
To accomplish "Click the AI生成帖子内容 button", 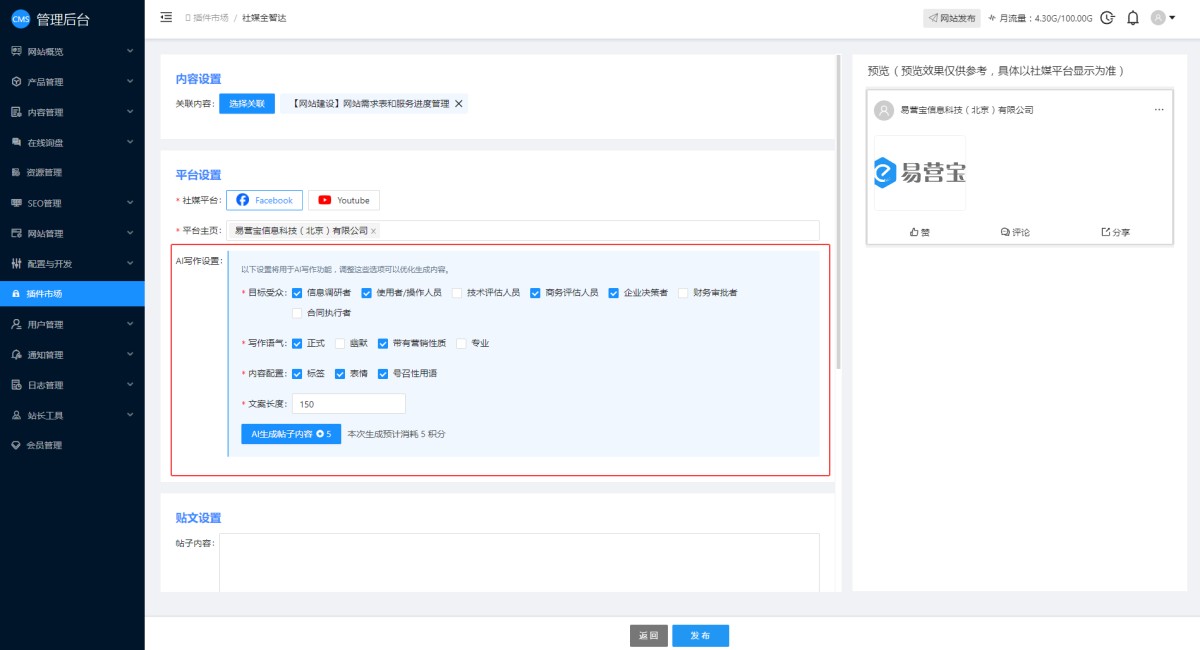I will point(290,434).
